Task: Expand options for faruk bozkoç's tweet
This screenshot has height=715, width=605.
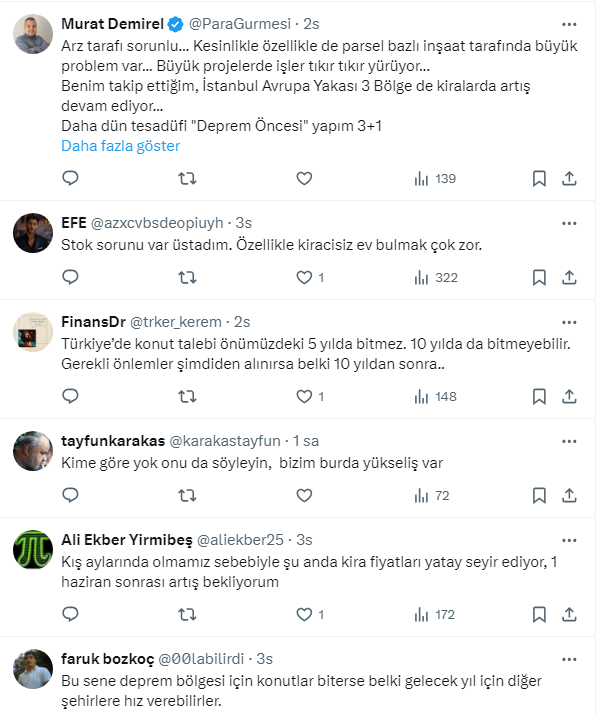Action: coord(569,659)
